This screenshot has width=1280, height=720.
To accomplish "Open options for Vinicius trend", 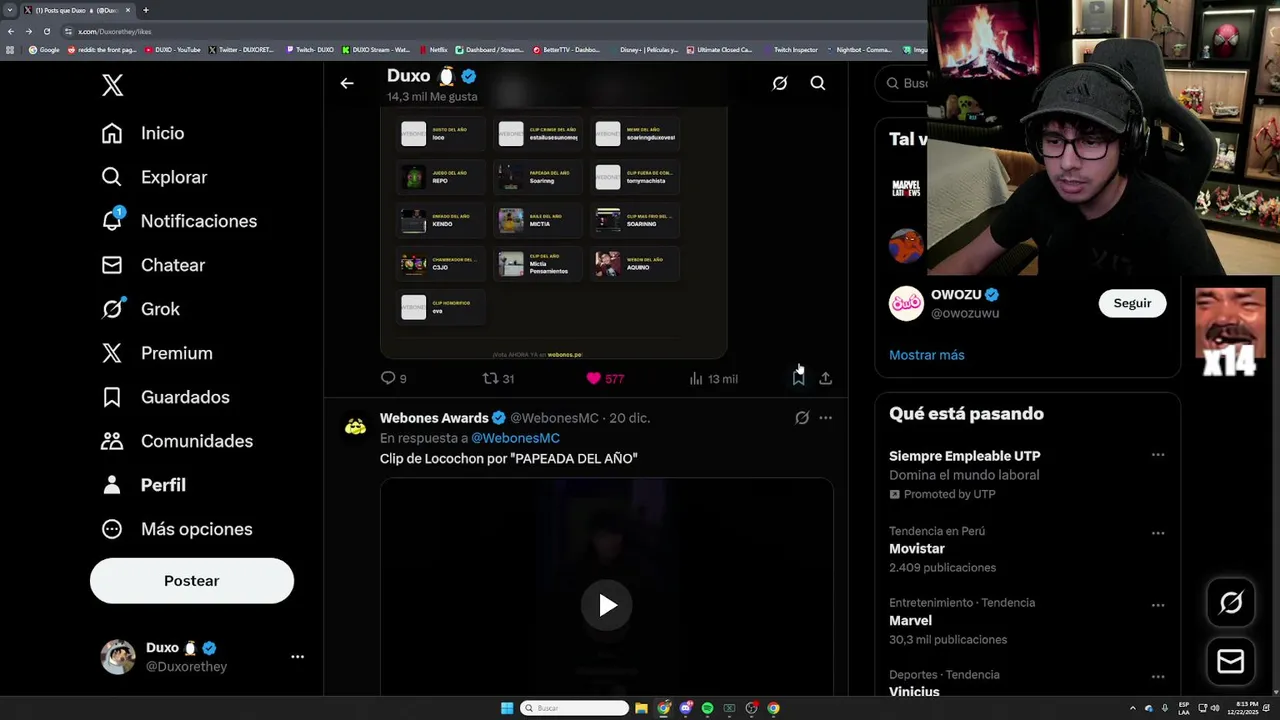I will coord(1158,677).
